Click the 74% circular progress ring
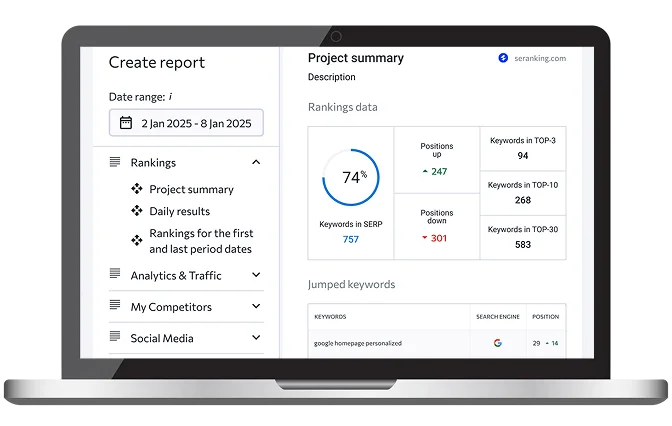 point(351,177)
